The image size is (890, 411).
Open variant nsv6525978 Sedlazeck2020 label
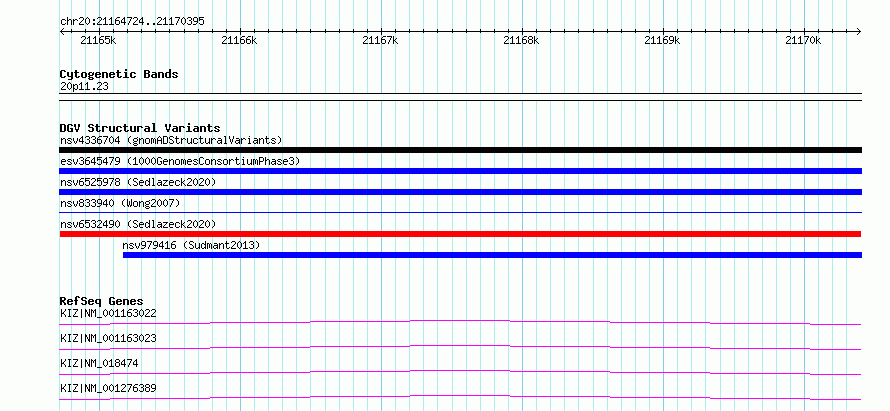(x=138, y=182)
